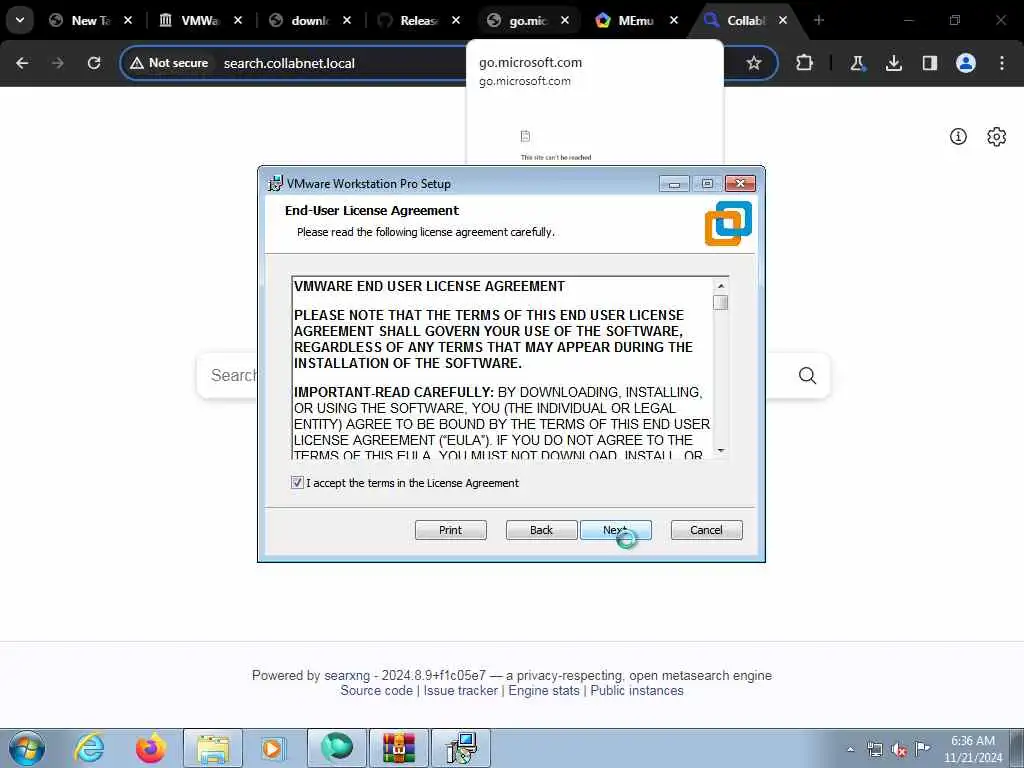Click license scrollbar up arrow
Viewport: 1024px width, 768px height.
pos(720,286)
